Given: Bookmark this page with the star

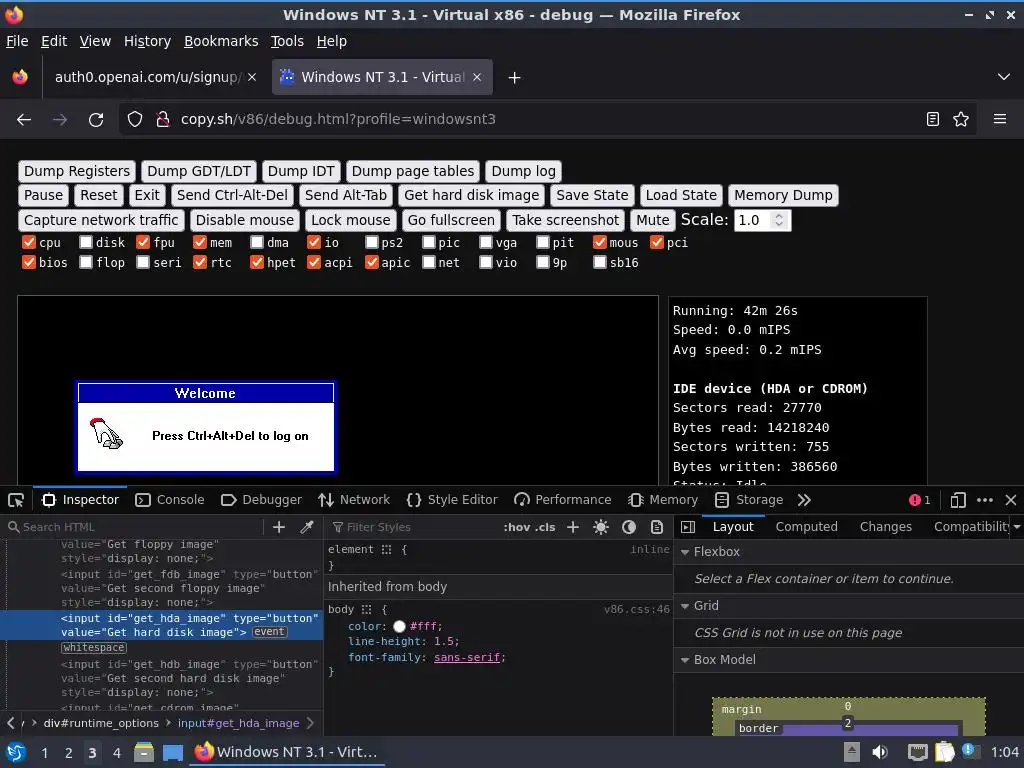Looking at the screenshot, I should tap(961, 120).
